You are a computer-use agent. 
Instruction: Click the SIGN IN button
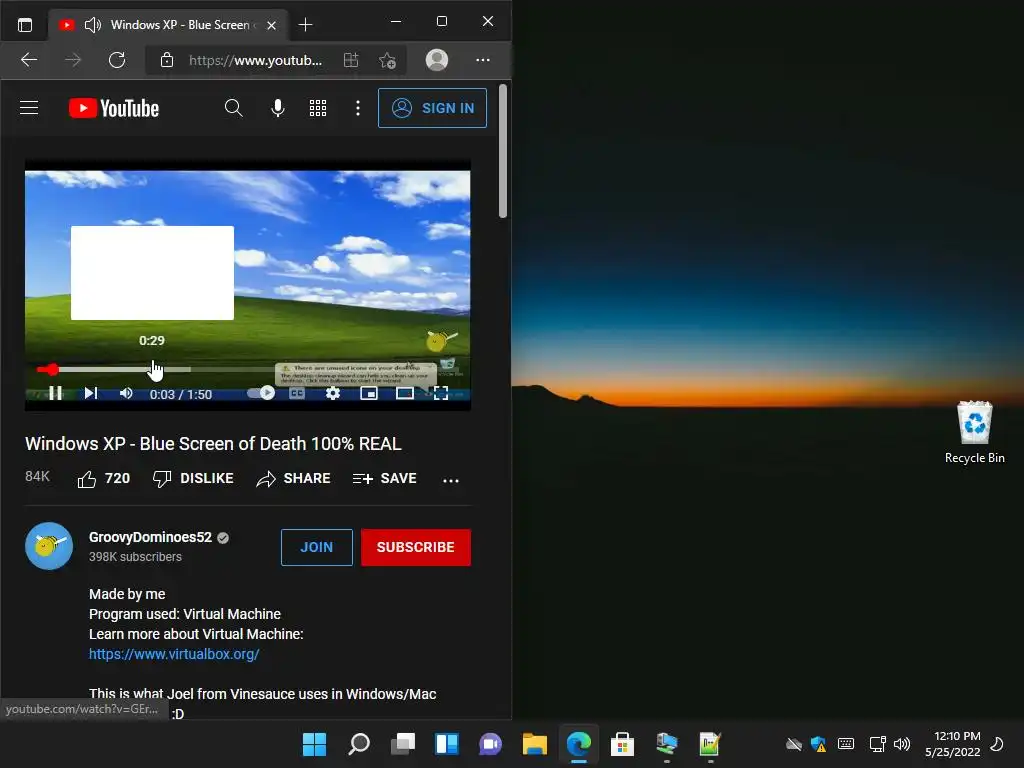coord(432,108)
